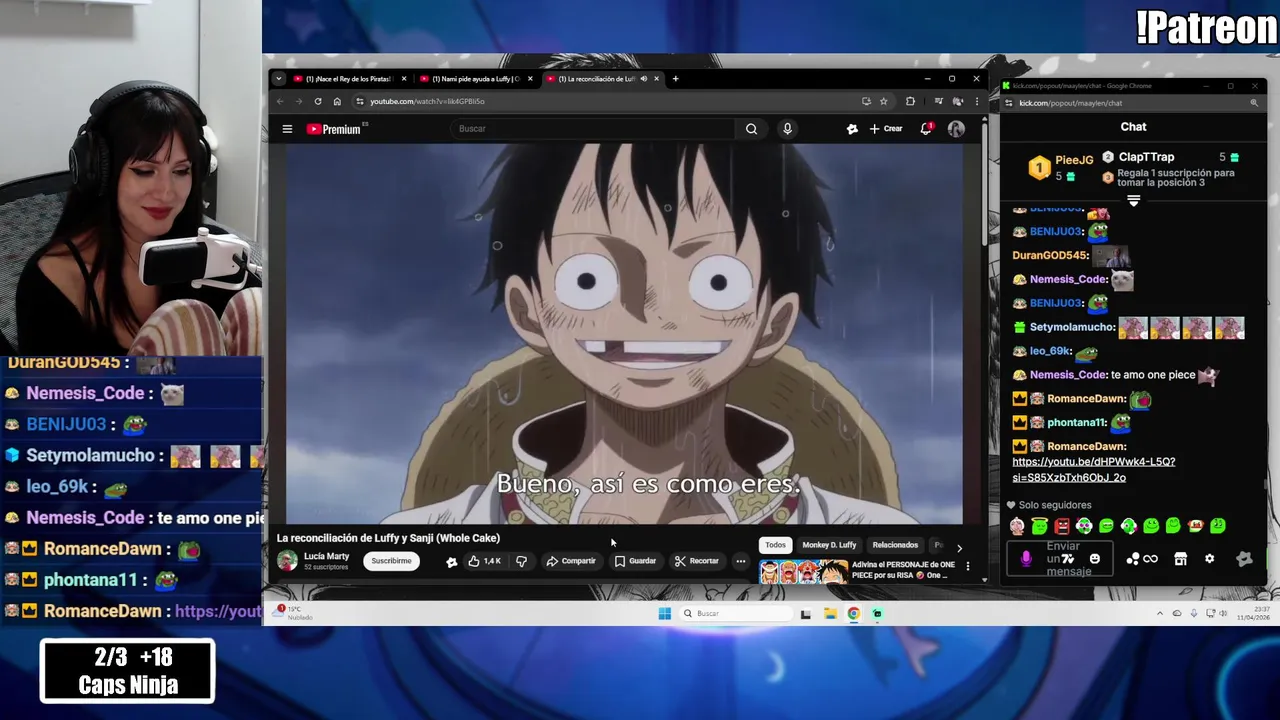The height and width of the screenshot is (720, 1280).
Task: Open new browser tab with plus
Action: [x=675, y=79]
